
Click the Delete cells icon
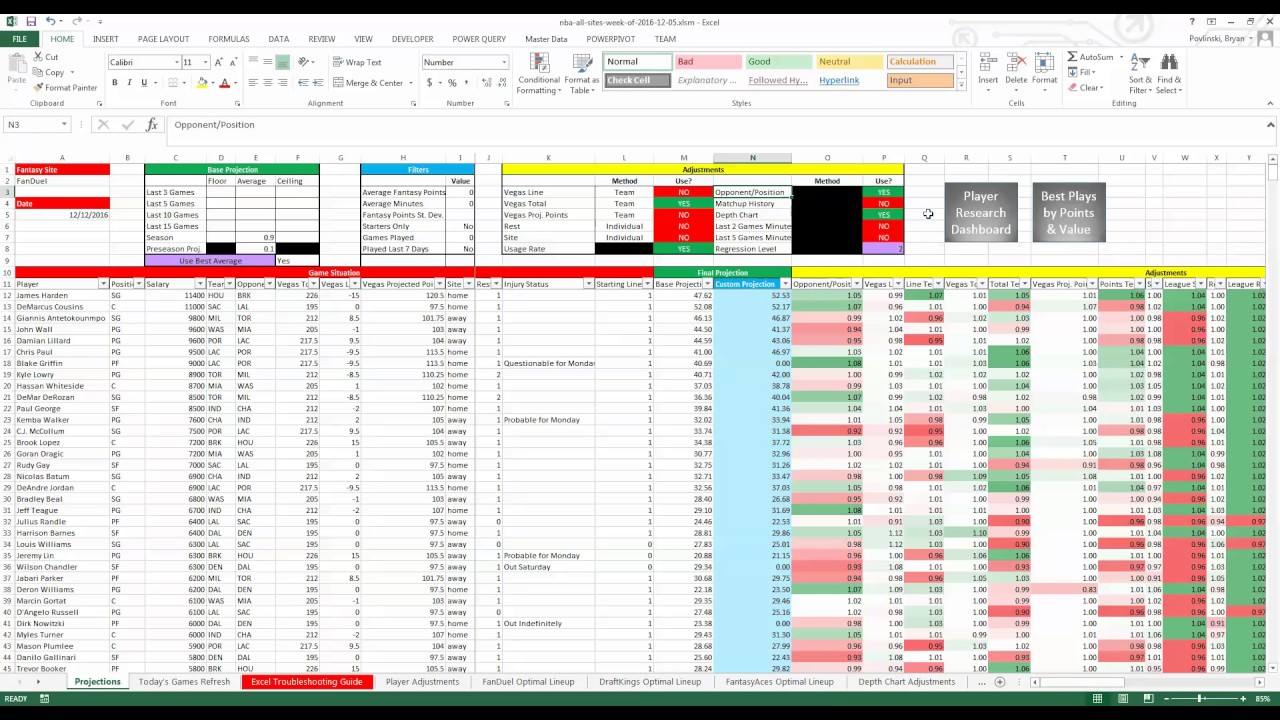click(1016, 63)
